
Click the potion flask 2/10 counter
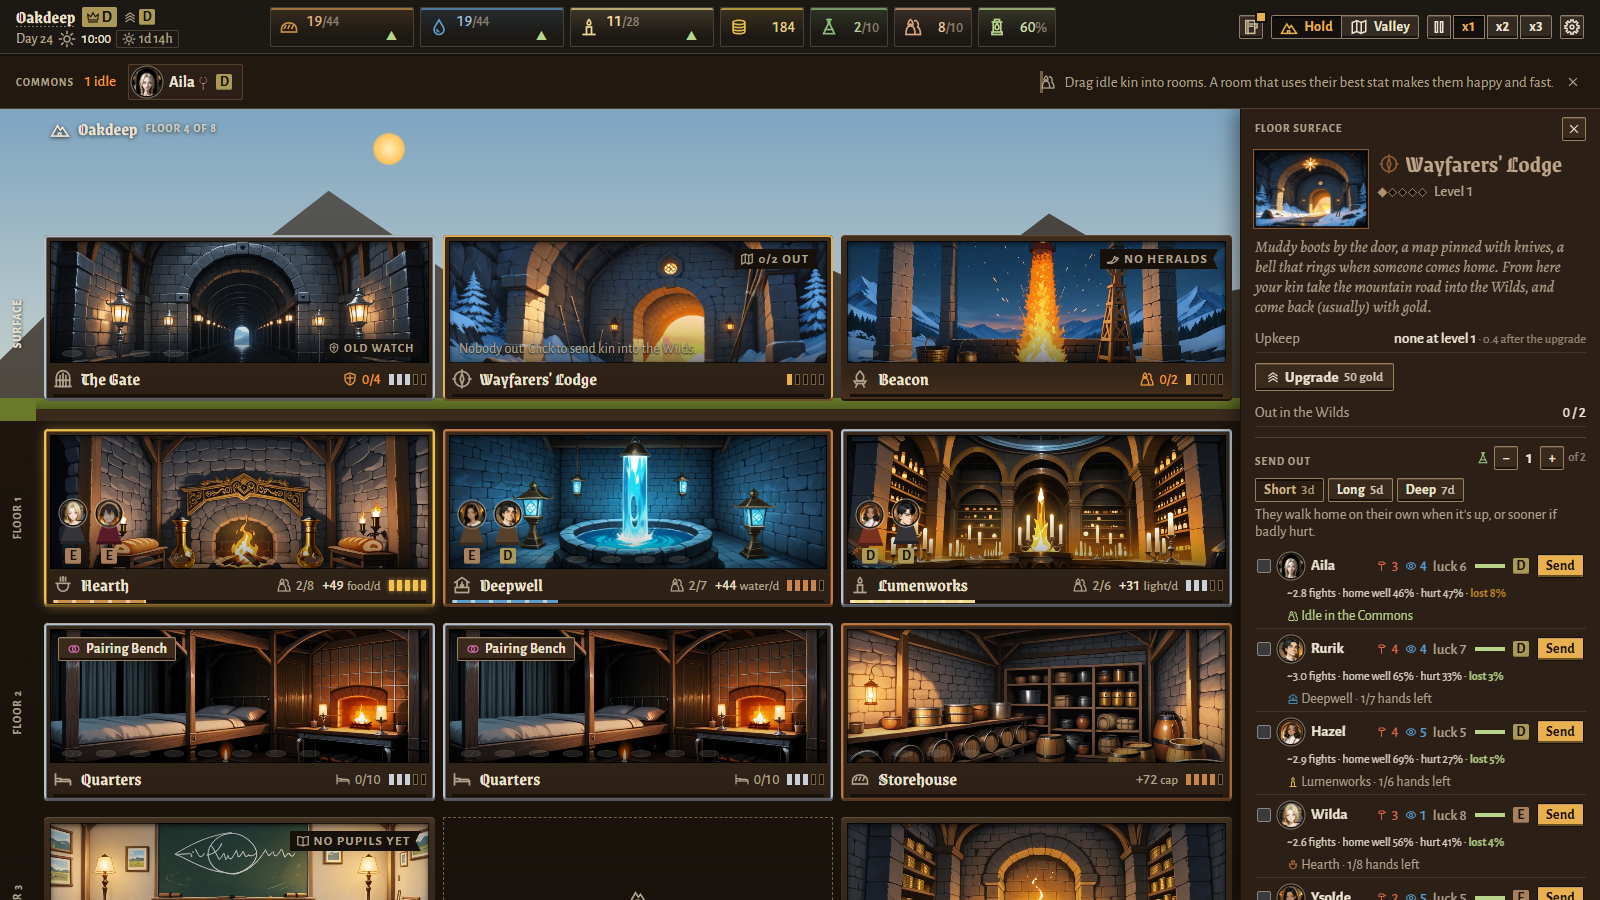849,27
